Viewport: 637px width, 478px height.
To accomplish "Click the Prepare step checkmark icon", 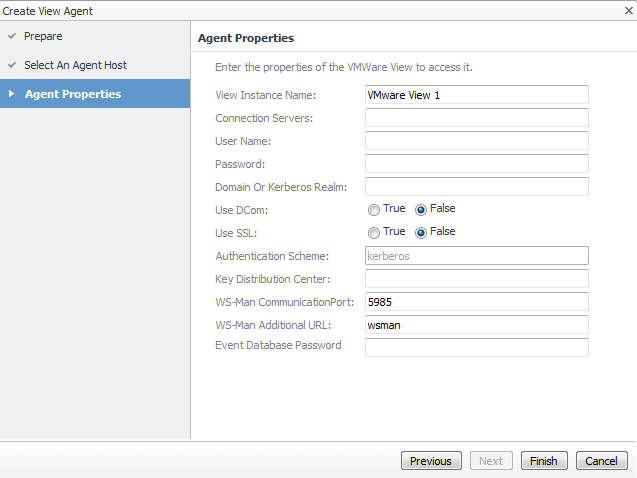I will [11, 36].
